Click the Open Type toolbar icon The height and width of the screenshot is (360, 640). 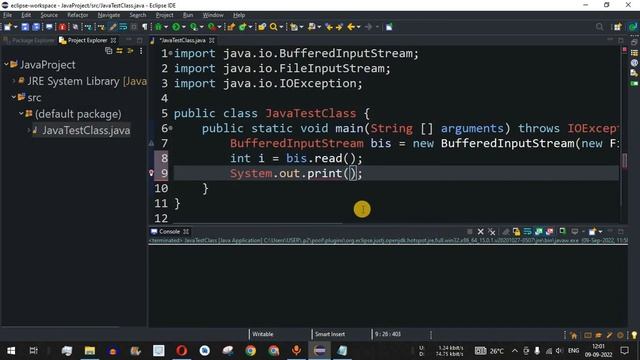coord(262,27)
